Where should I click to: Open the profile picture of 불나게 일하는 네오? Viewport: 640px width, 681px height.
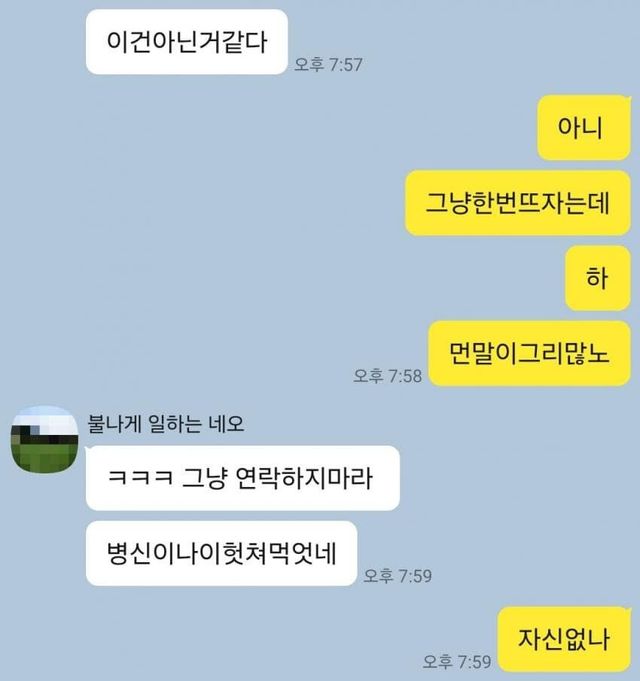[x=45, y=440]
